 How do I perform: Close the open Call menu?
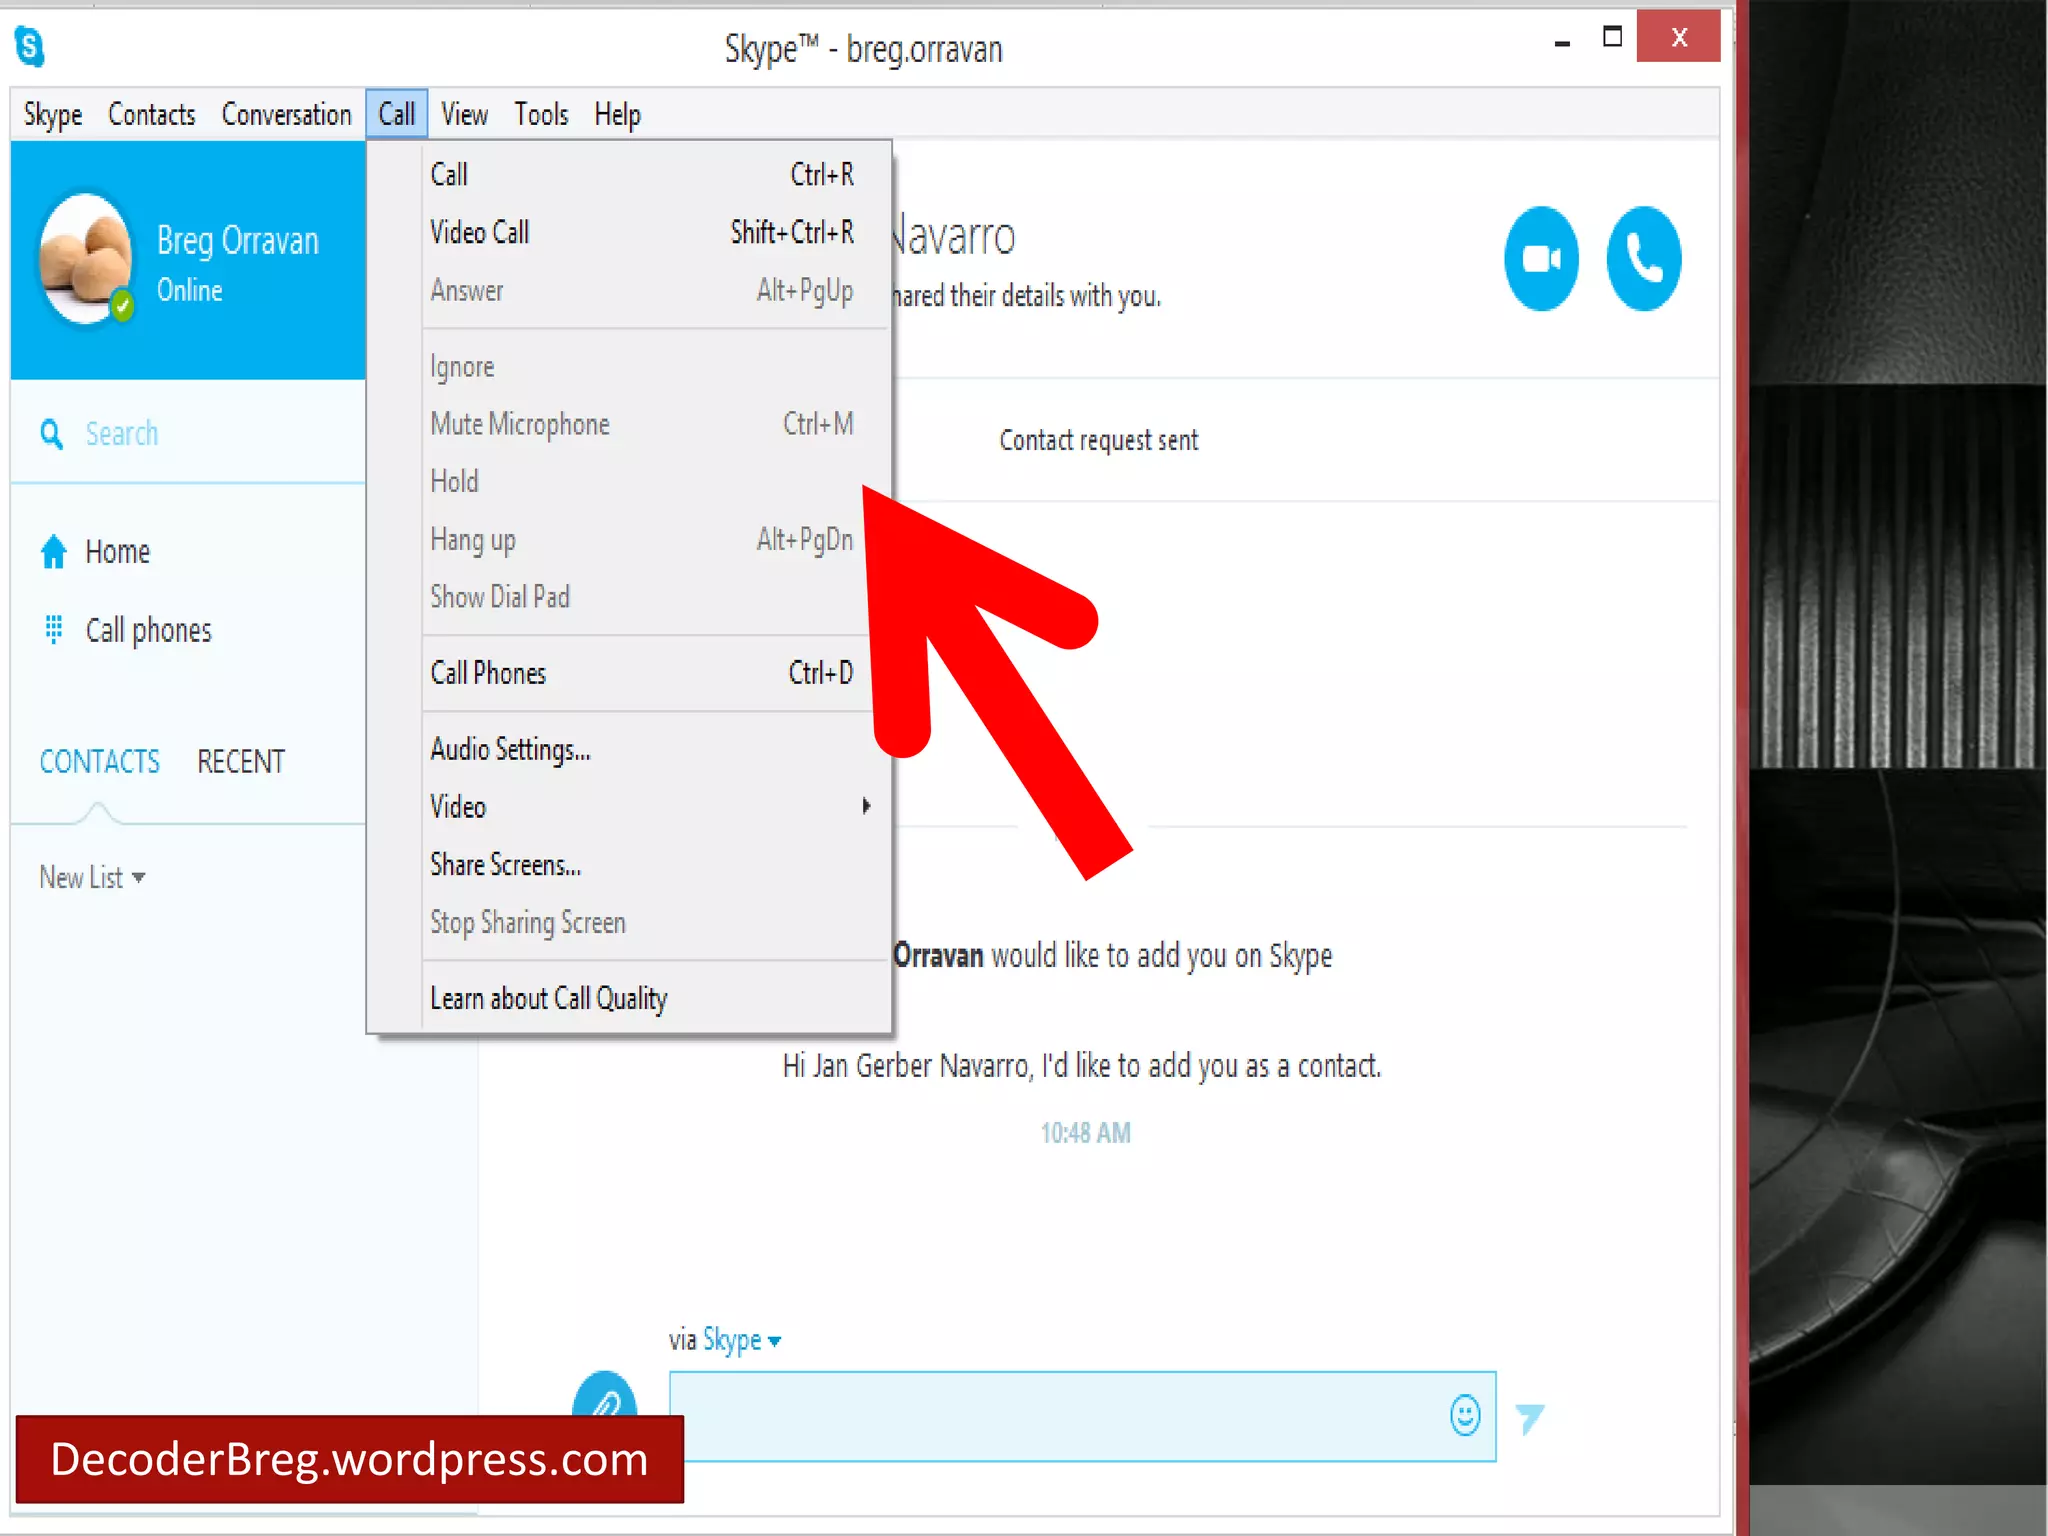[397, 114]
